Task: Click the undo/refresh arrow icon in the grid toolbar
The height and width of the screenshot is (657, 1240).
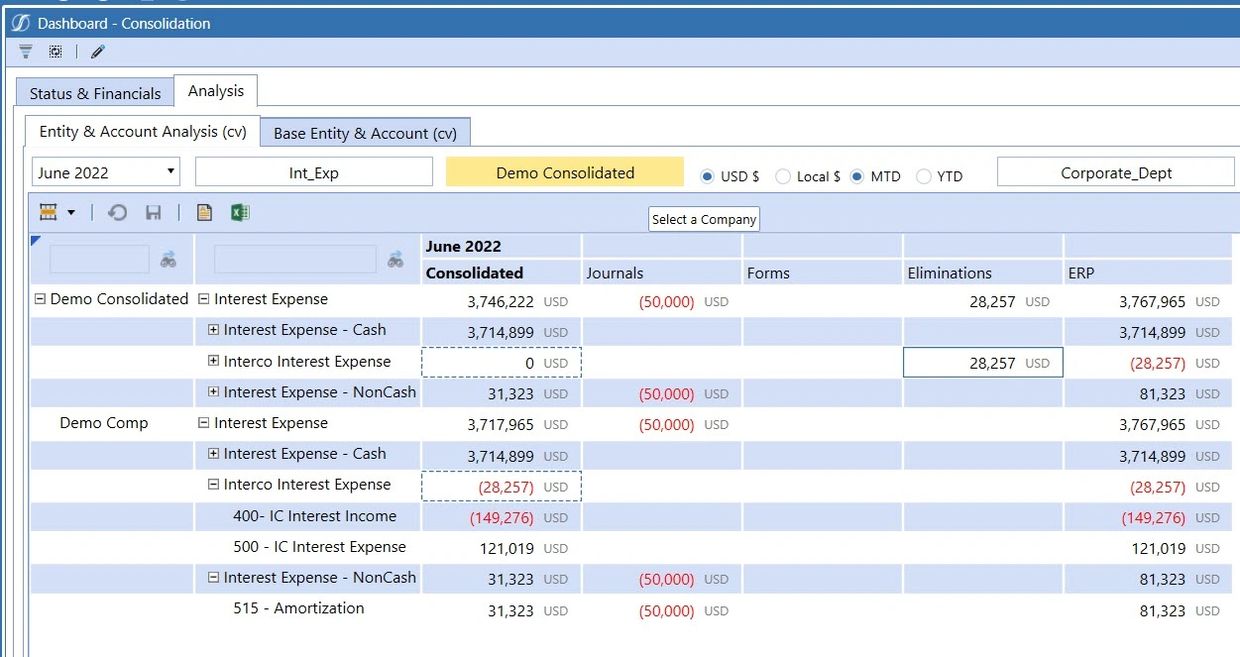Action: click(118, 212)
